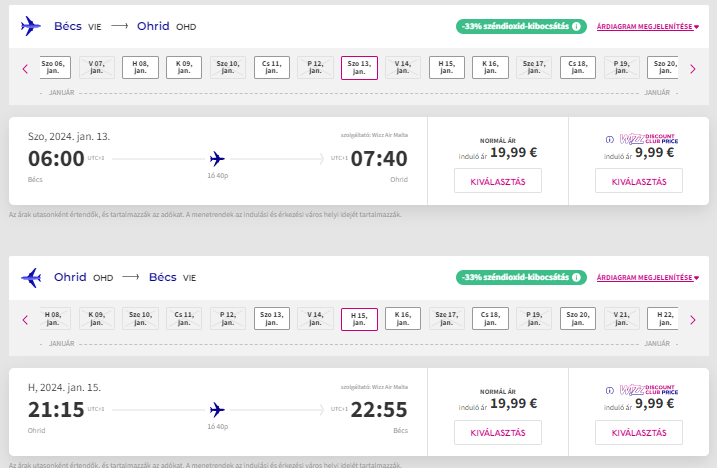The image size is (717, 468).
Task: Click the outbound -33% széndioxid-kibocsátás badge
Action: [513, 27]
